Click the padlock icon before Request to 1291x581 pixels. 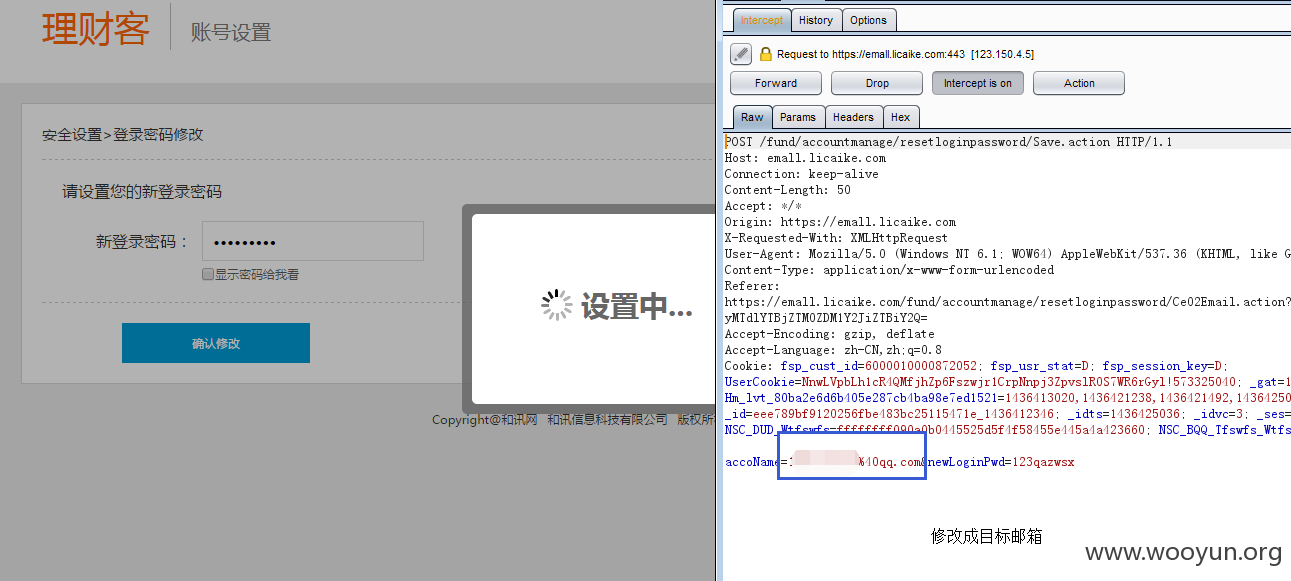pyautogui.click(x=766, y=54)
